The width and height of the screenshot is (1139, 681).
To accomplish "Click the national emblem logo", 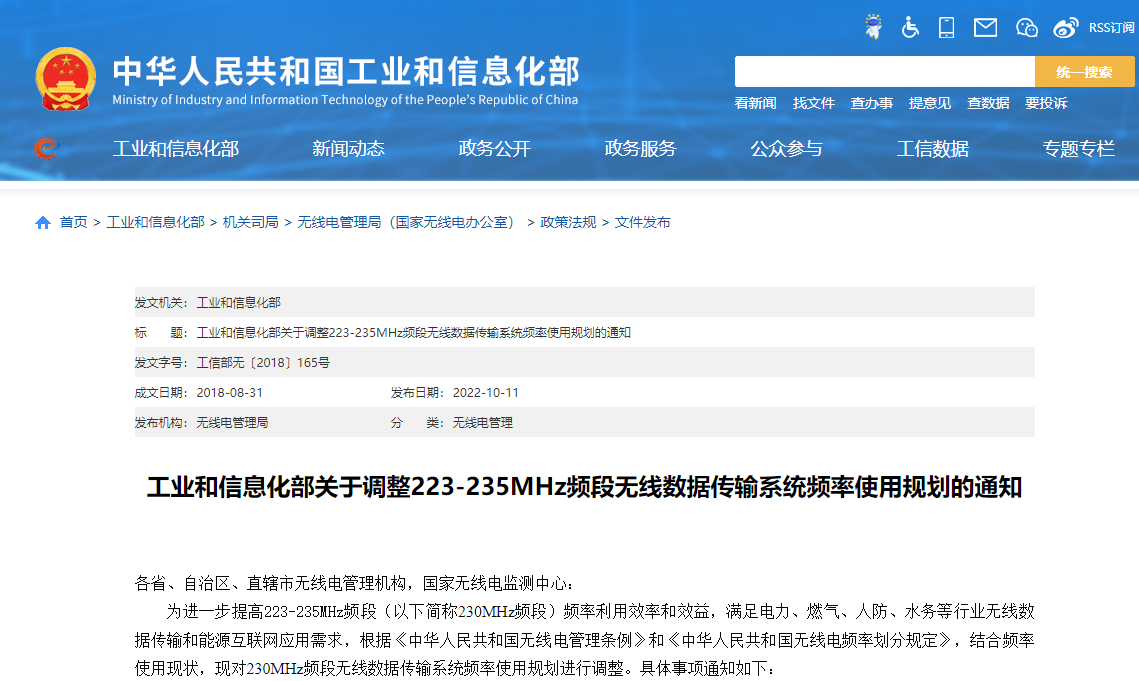I will (x=66, y=77).
